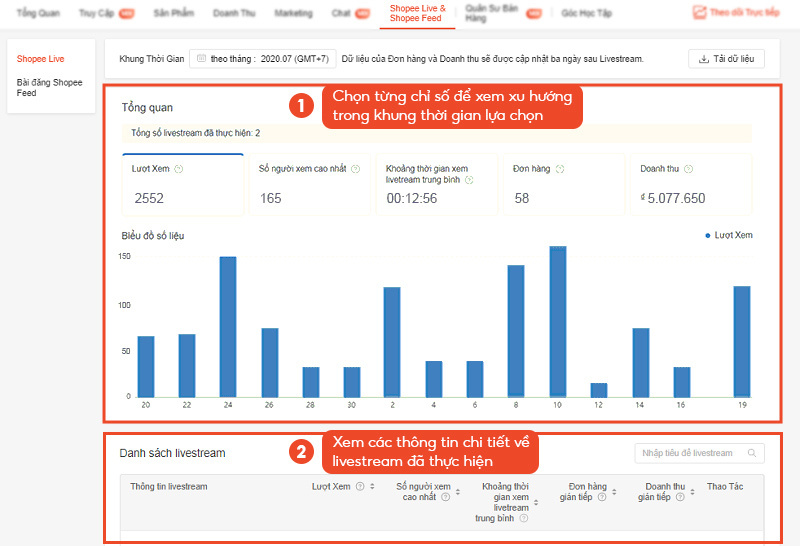The width and height of the screenshot is (800, 546).
Task: Click the help icon in Đơn hàng gián tiếp column header
Action: click(x=601, y=497)
